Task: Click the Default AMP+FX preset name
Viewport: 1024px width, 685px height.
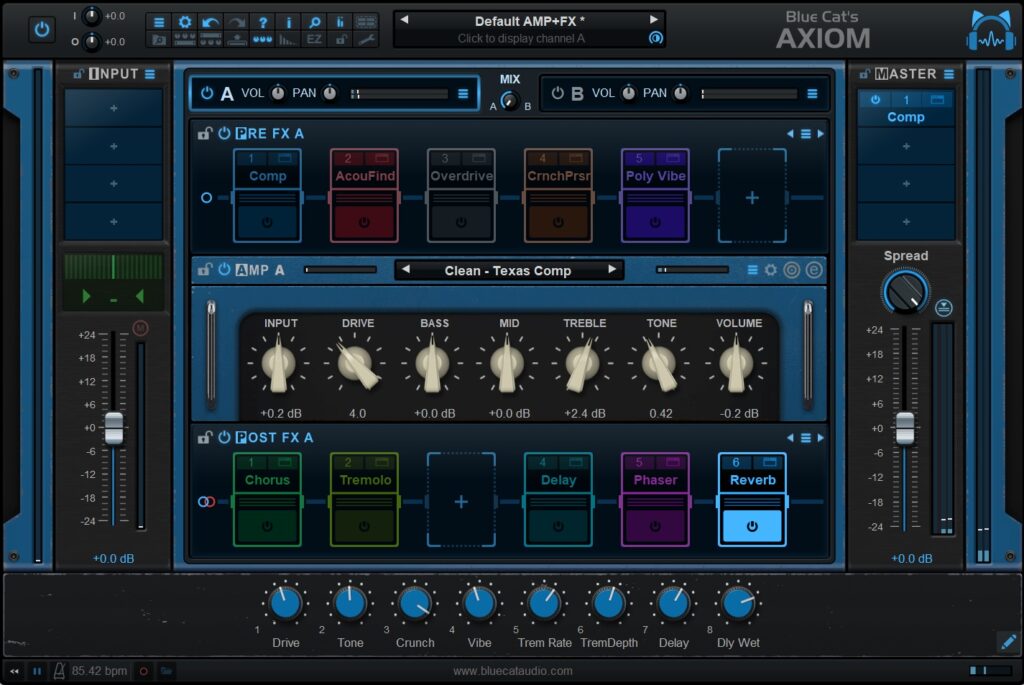Action: [529, 21]
